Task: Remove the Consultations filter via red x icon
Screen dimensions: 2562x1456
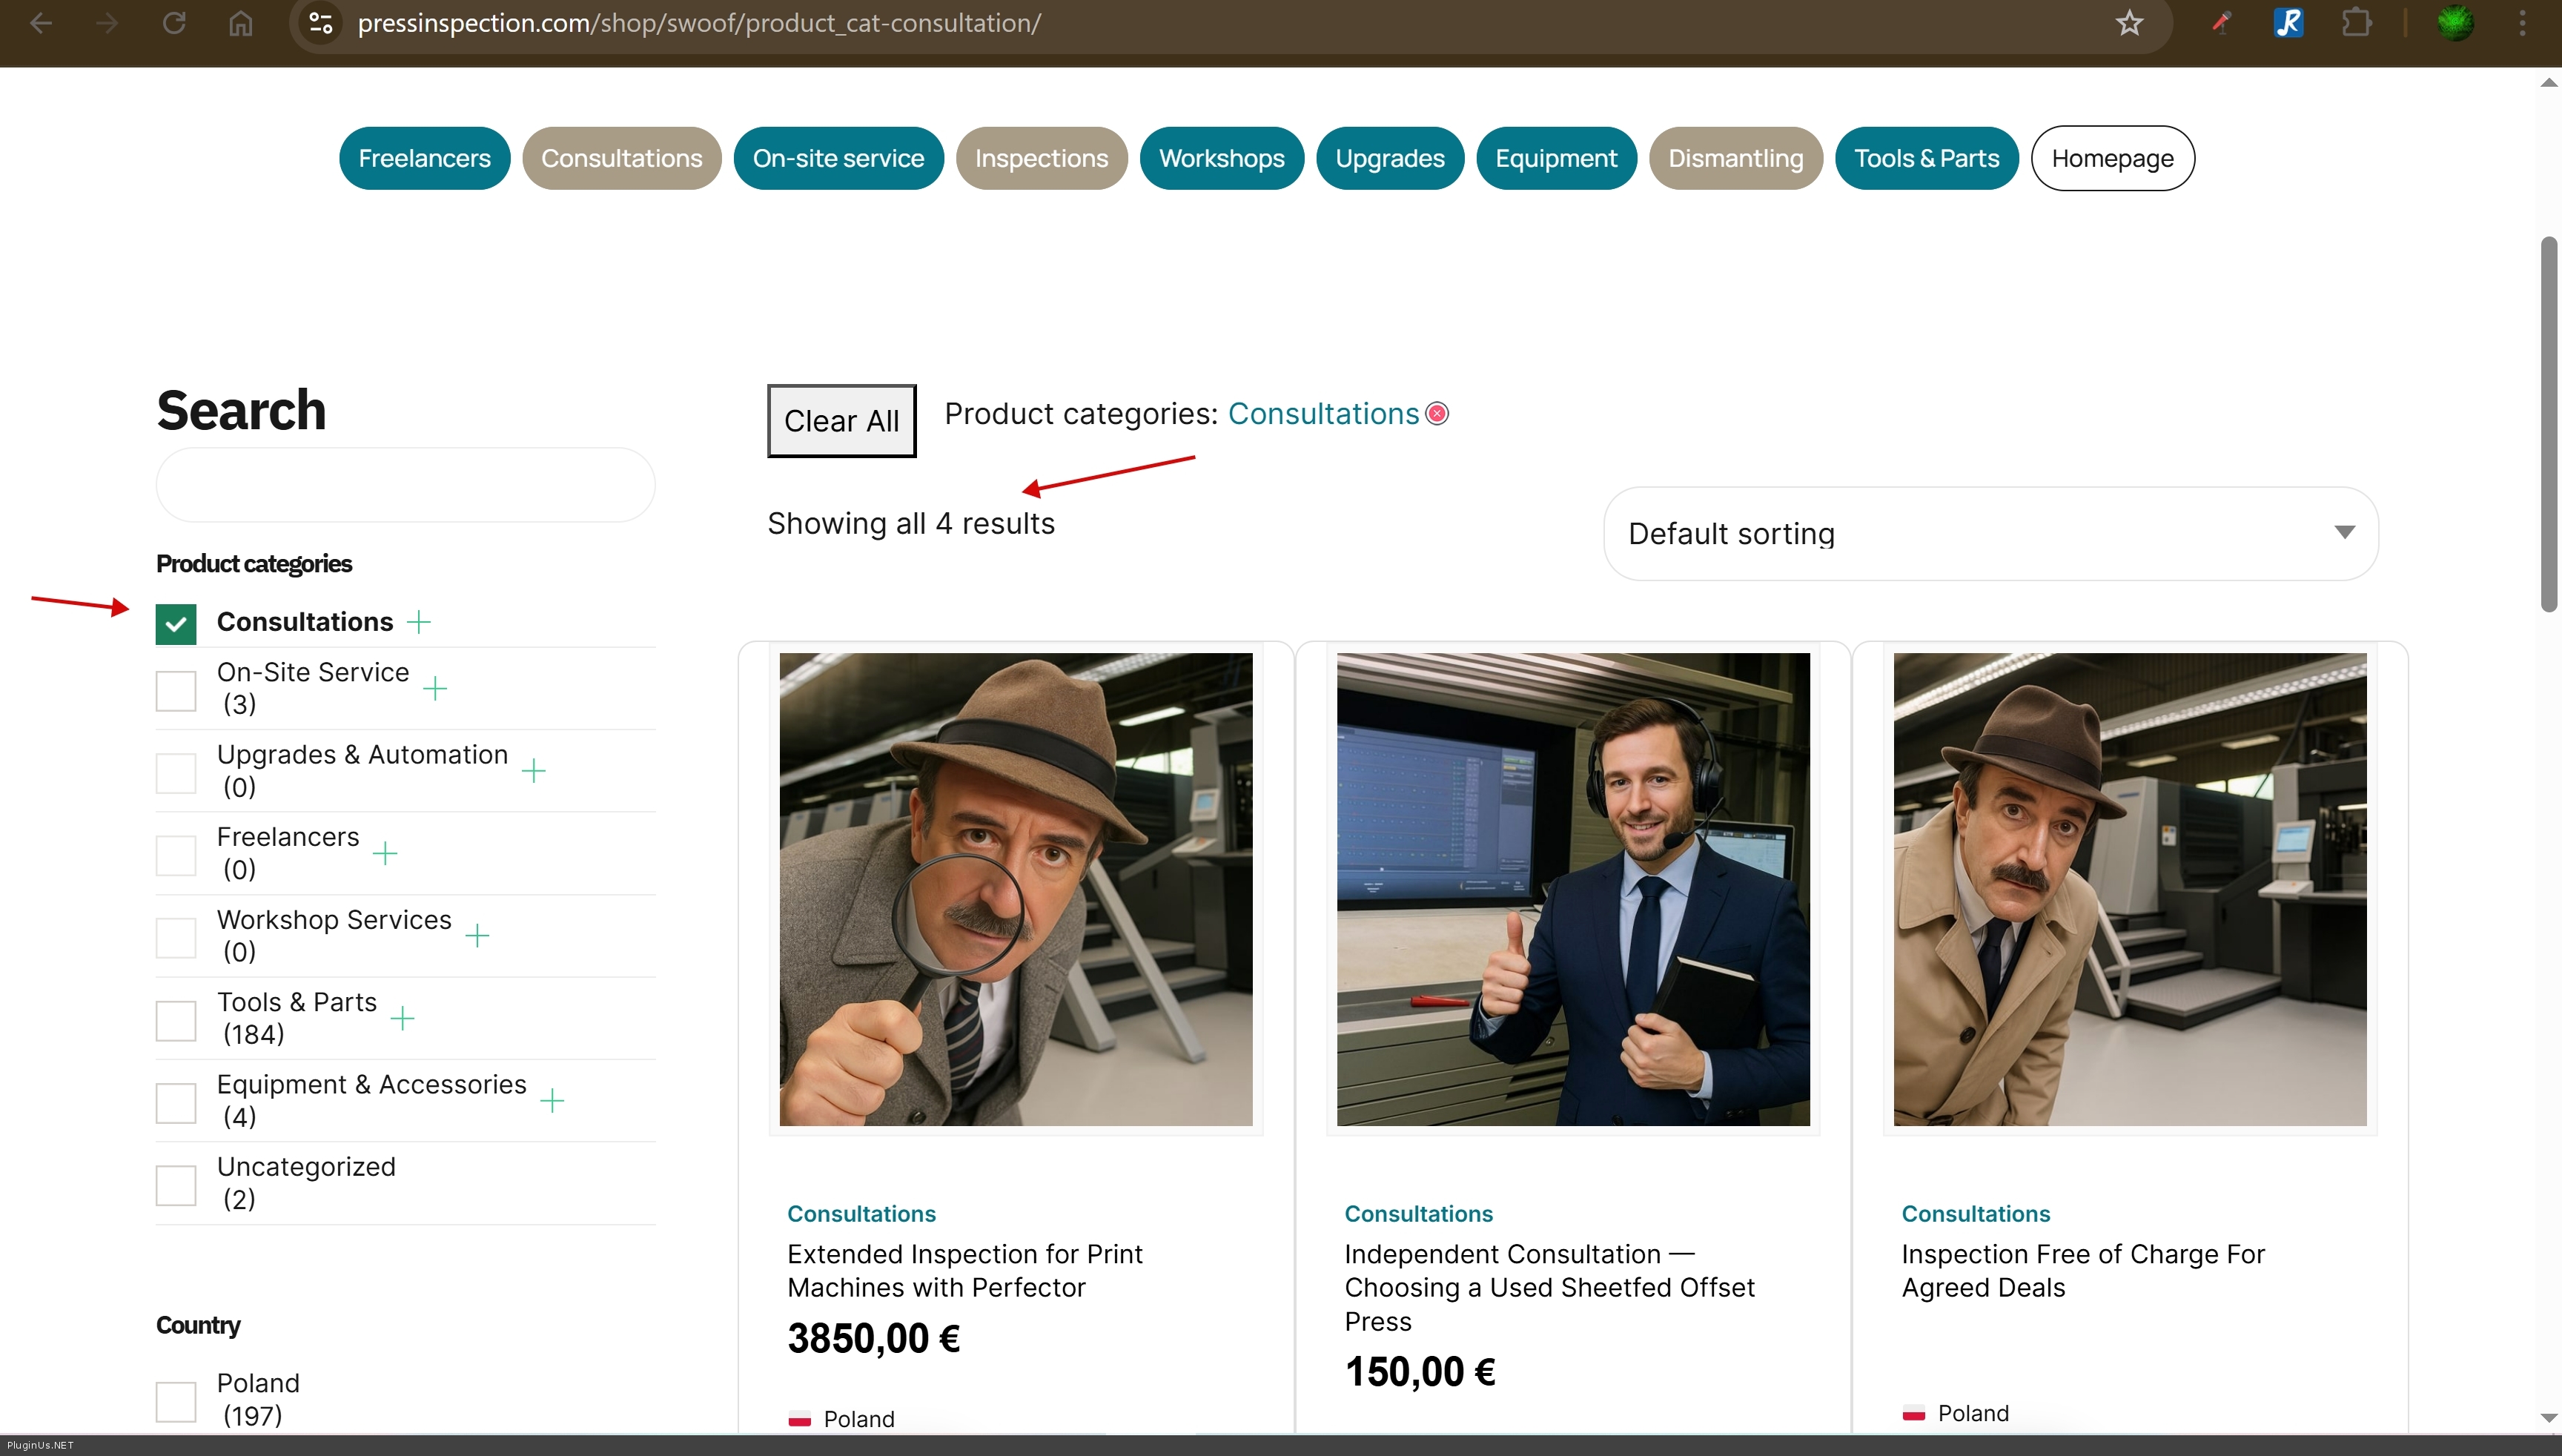Action: (x=1437, y=414)
